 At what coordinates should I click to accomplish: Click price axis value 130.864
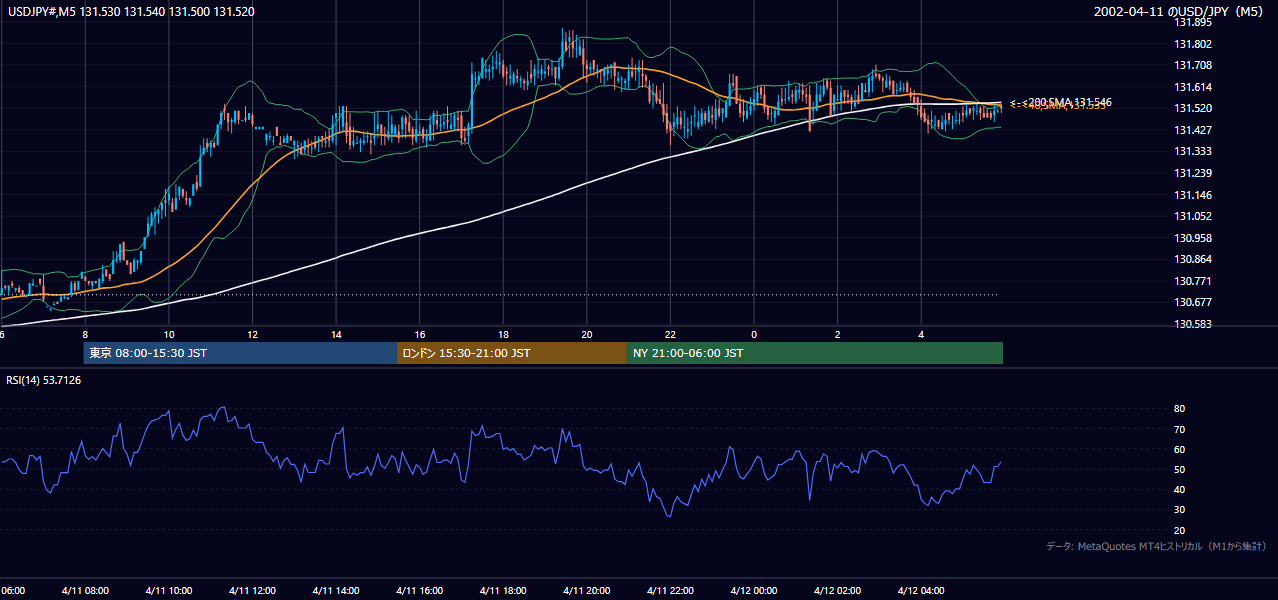(1192, 259)
